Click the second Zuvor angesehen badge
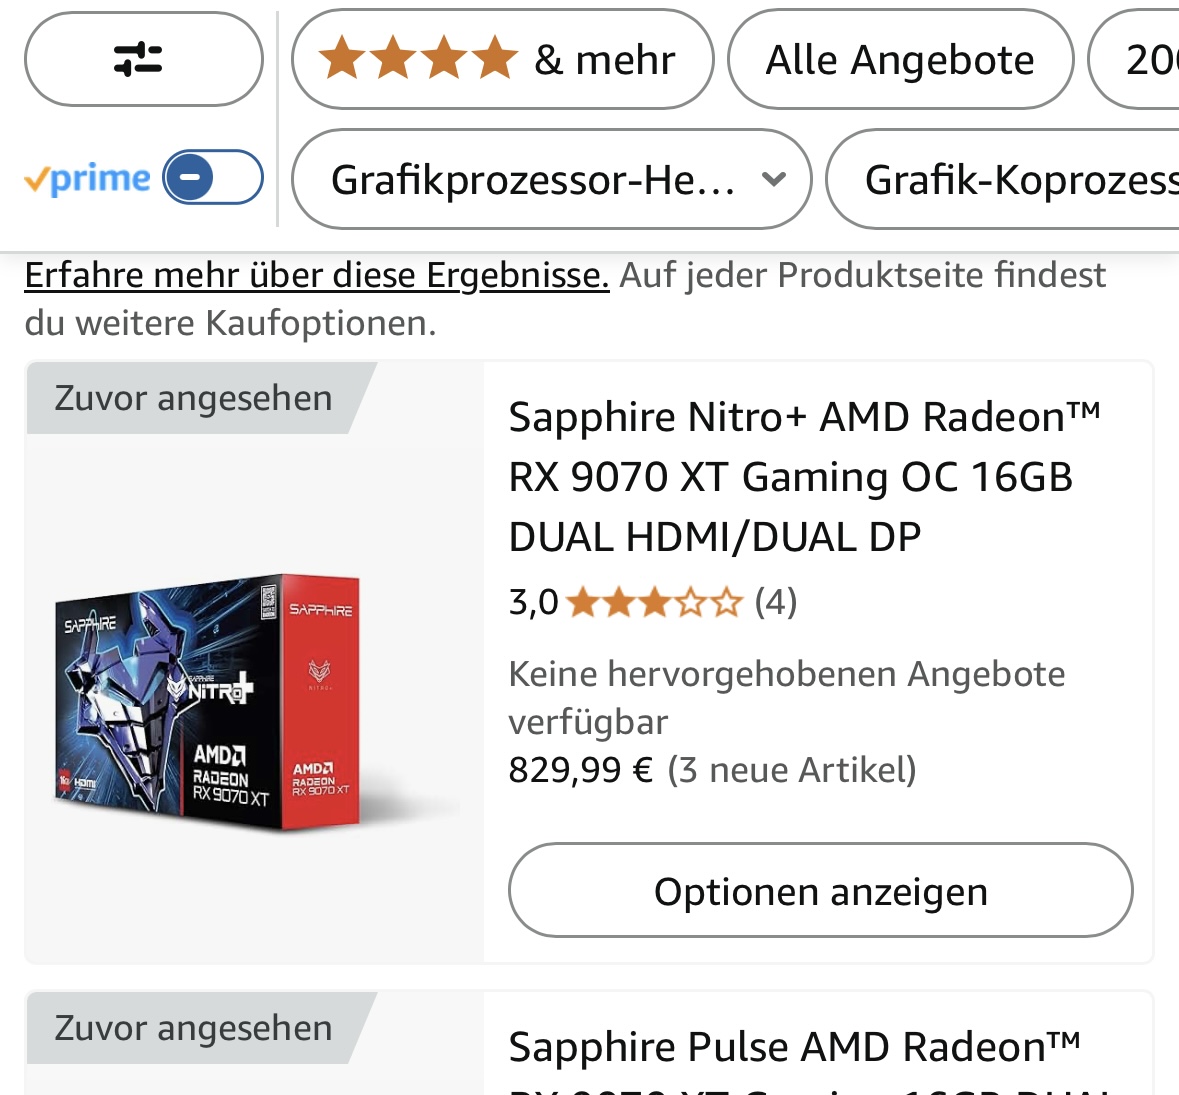1179x1095 pixels. (x=193, y=1028)
